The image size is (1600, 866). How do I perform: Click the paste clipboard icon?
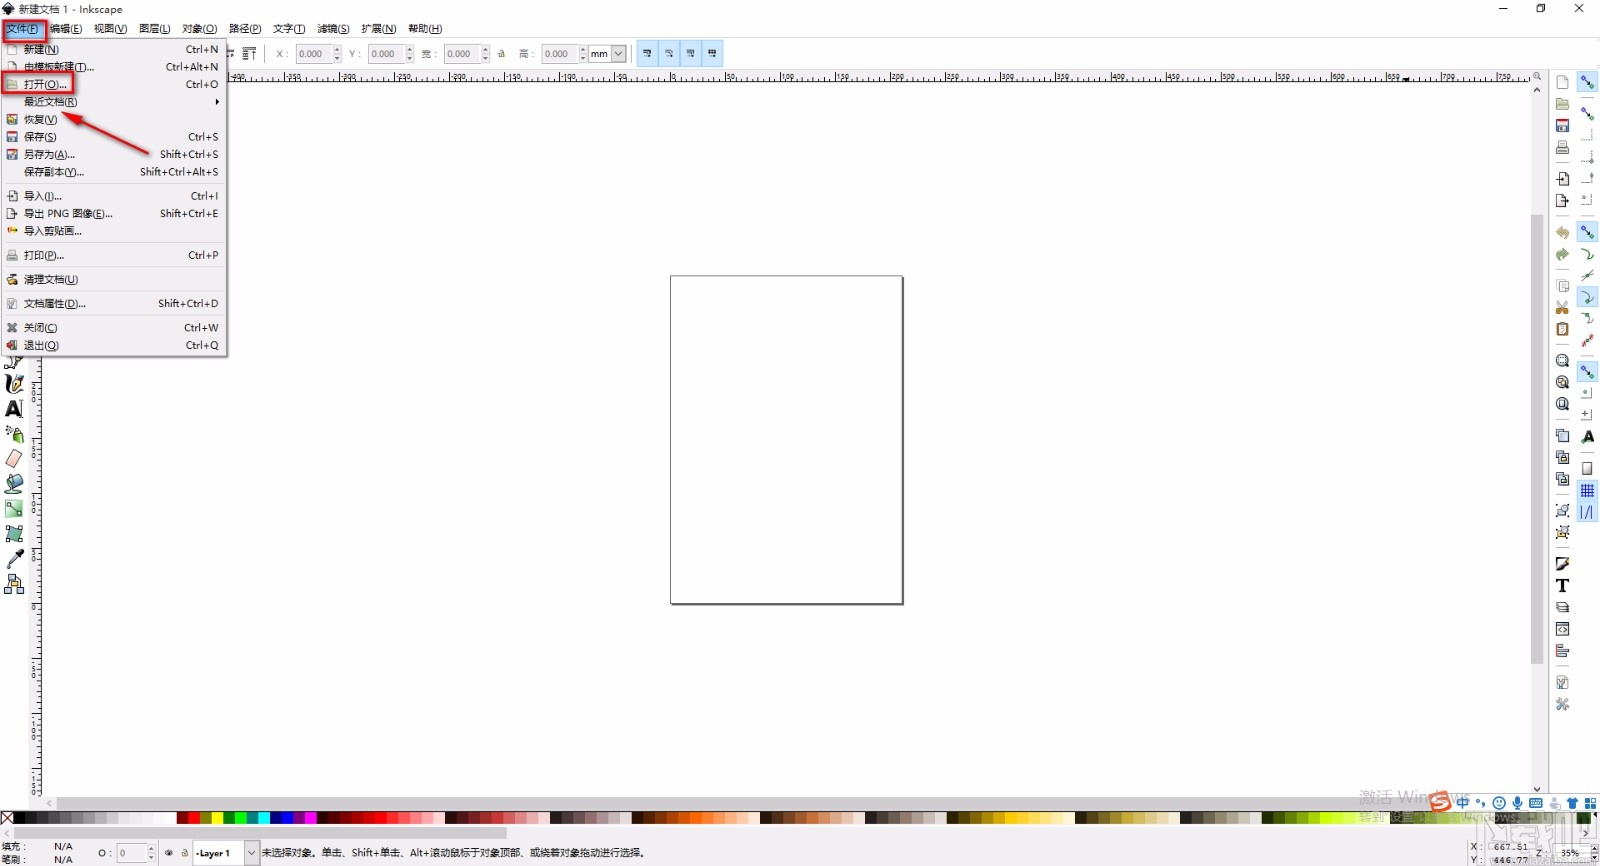click(1562, 329)
